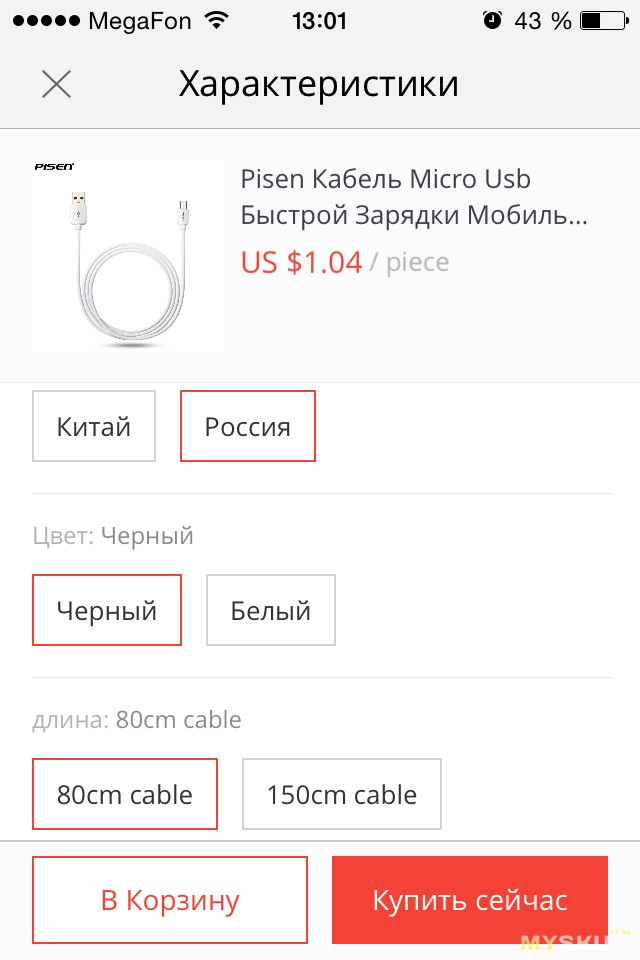Pick the 80cm cable length

(x=125, y=794)
